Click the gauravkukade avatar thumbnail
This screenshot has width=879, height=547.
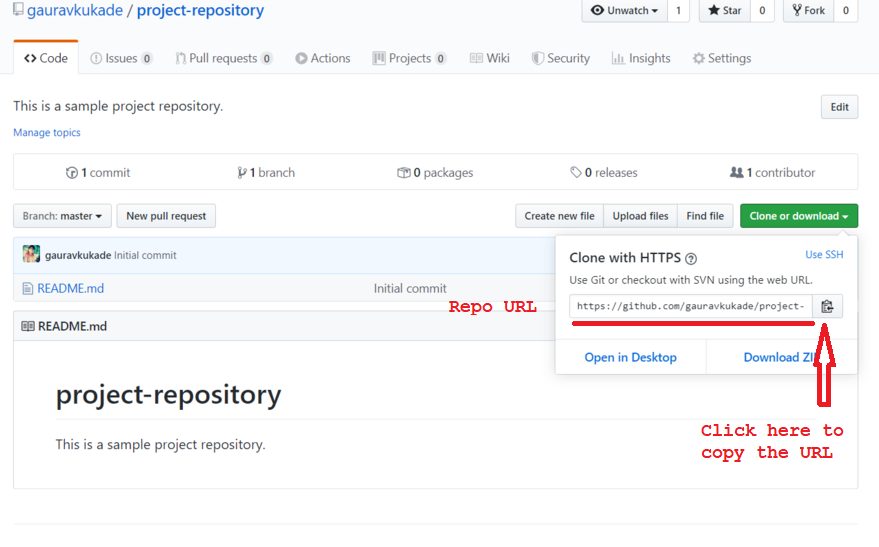31,254
